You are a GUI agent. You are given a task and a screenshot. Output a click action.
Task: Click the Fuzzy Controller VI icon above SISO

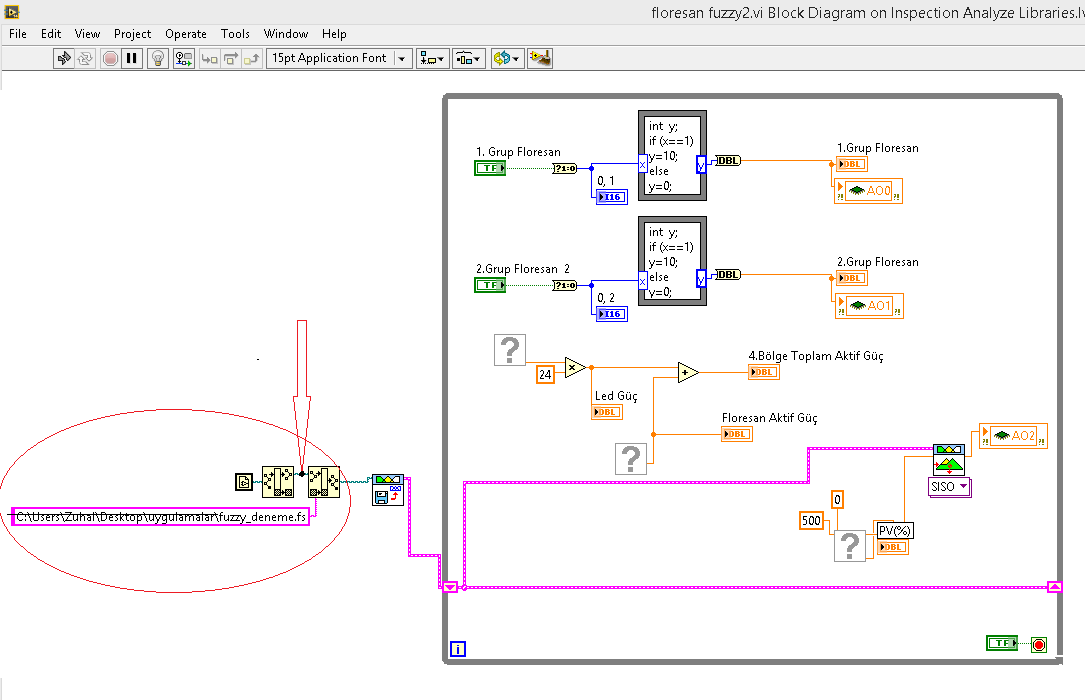[x=949, y=460]
